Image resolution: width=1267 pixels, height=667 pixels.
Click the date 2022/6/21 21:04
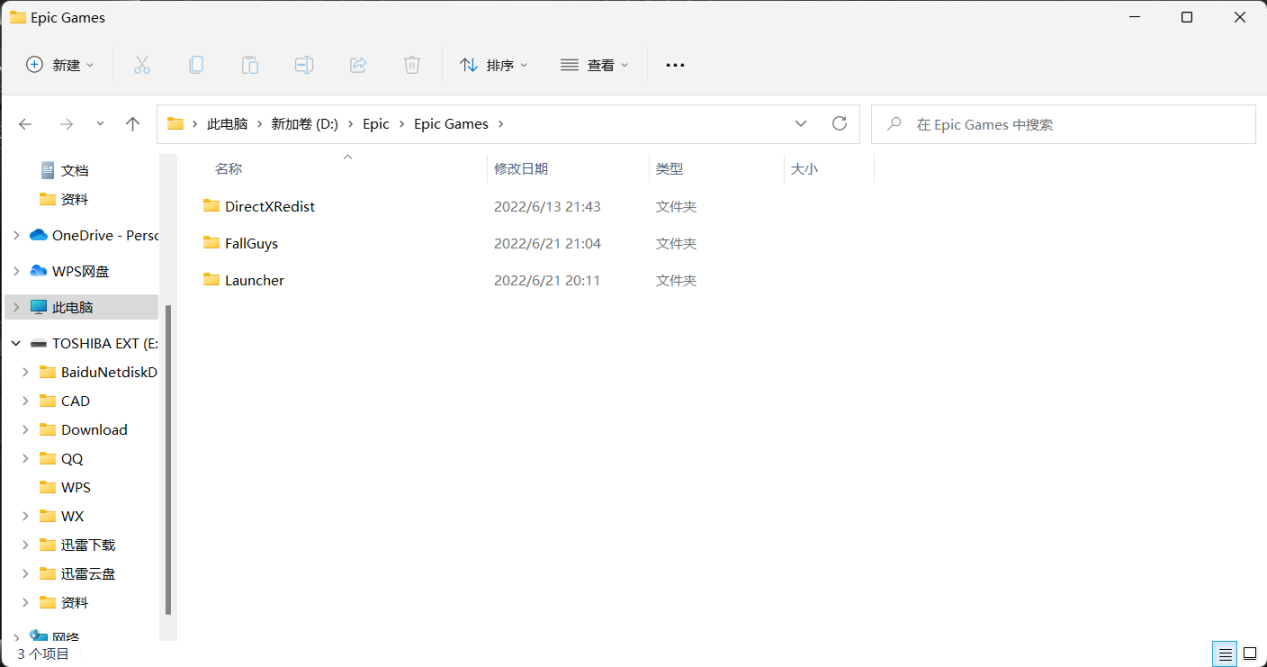pyautogui.click(x=547, y=244)
